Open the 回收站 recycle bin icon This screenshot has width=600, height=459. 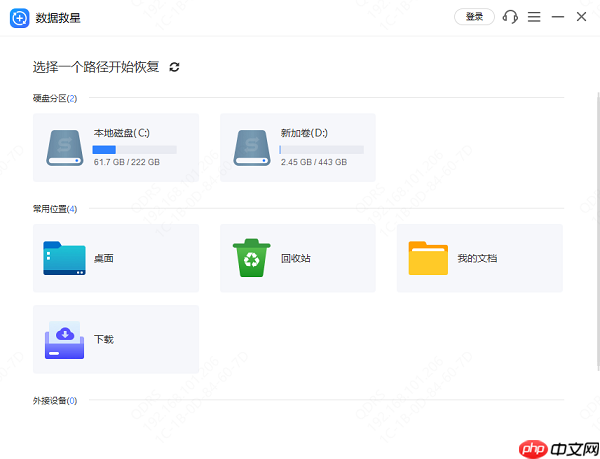[252, 258]
